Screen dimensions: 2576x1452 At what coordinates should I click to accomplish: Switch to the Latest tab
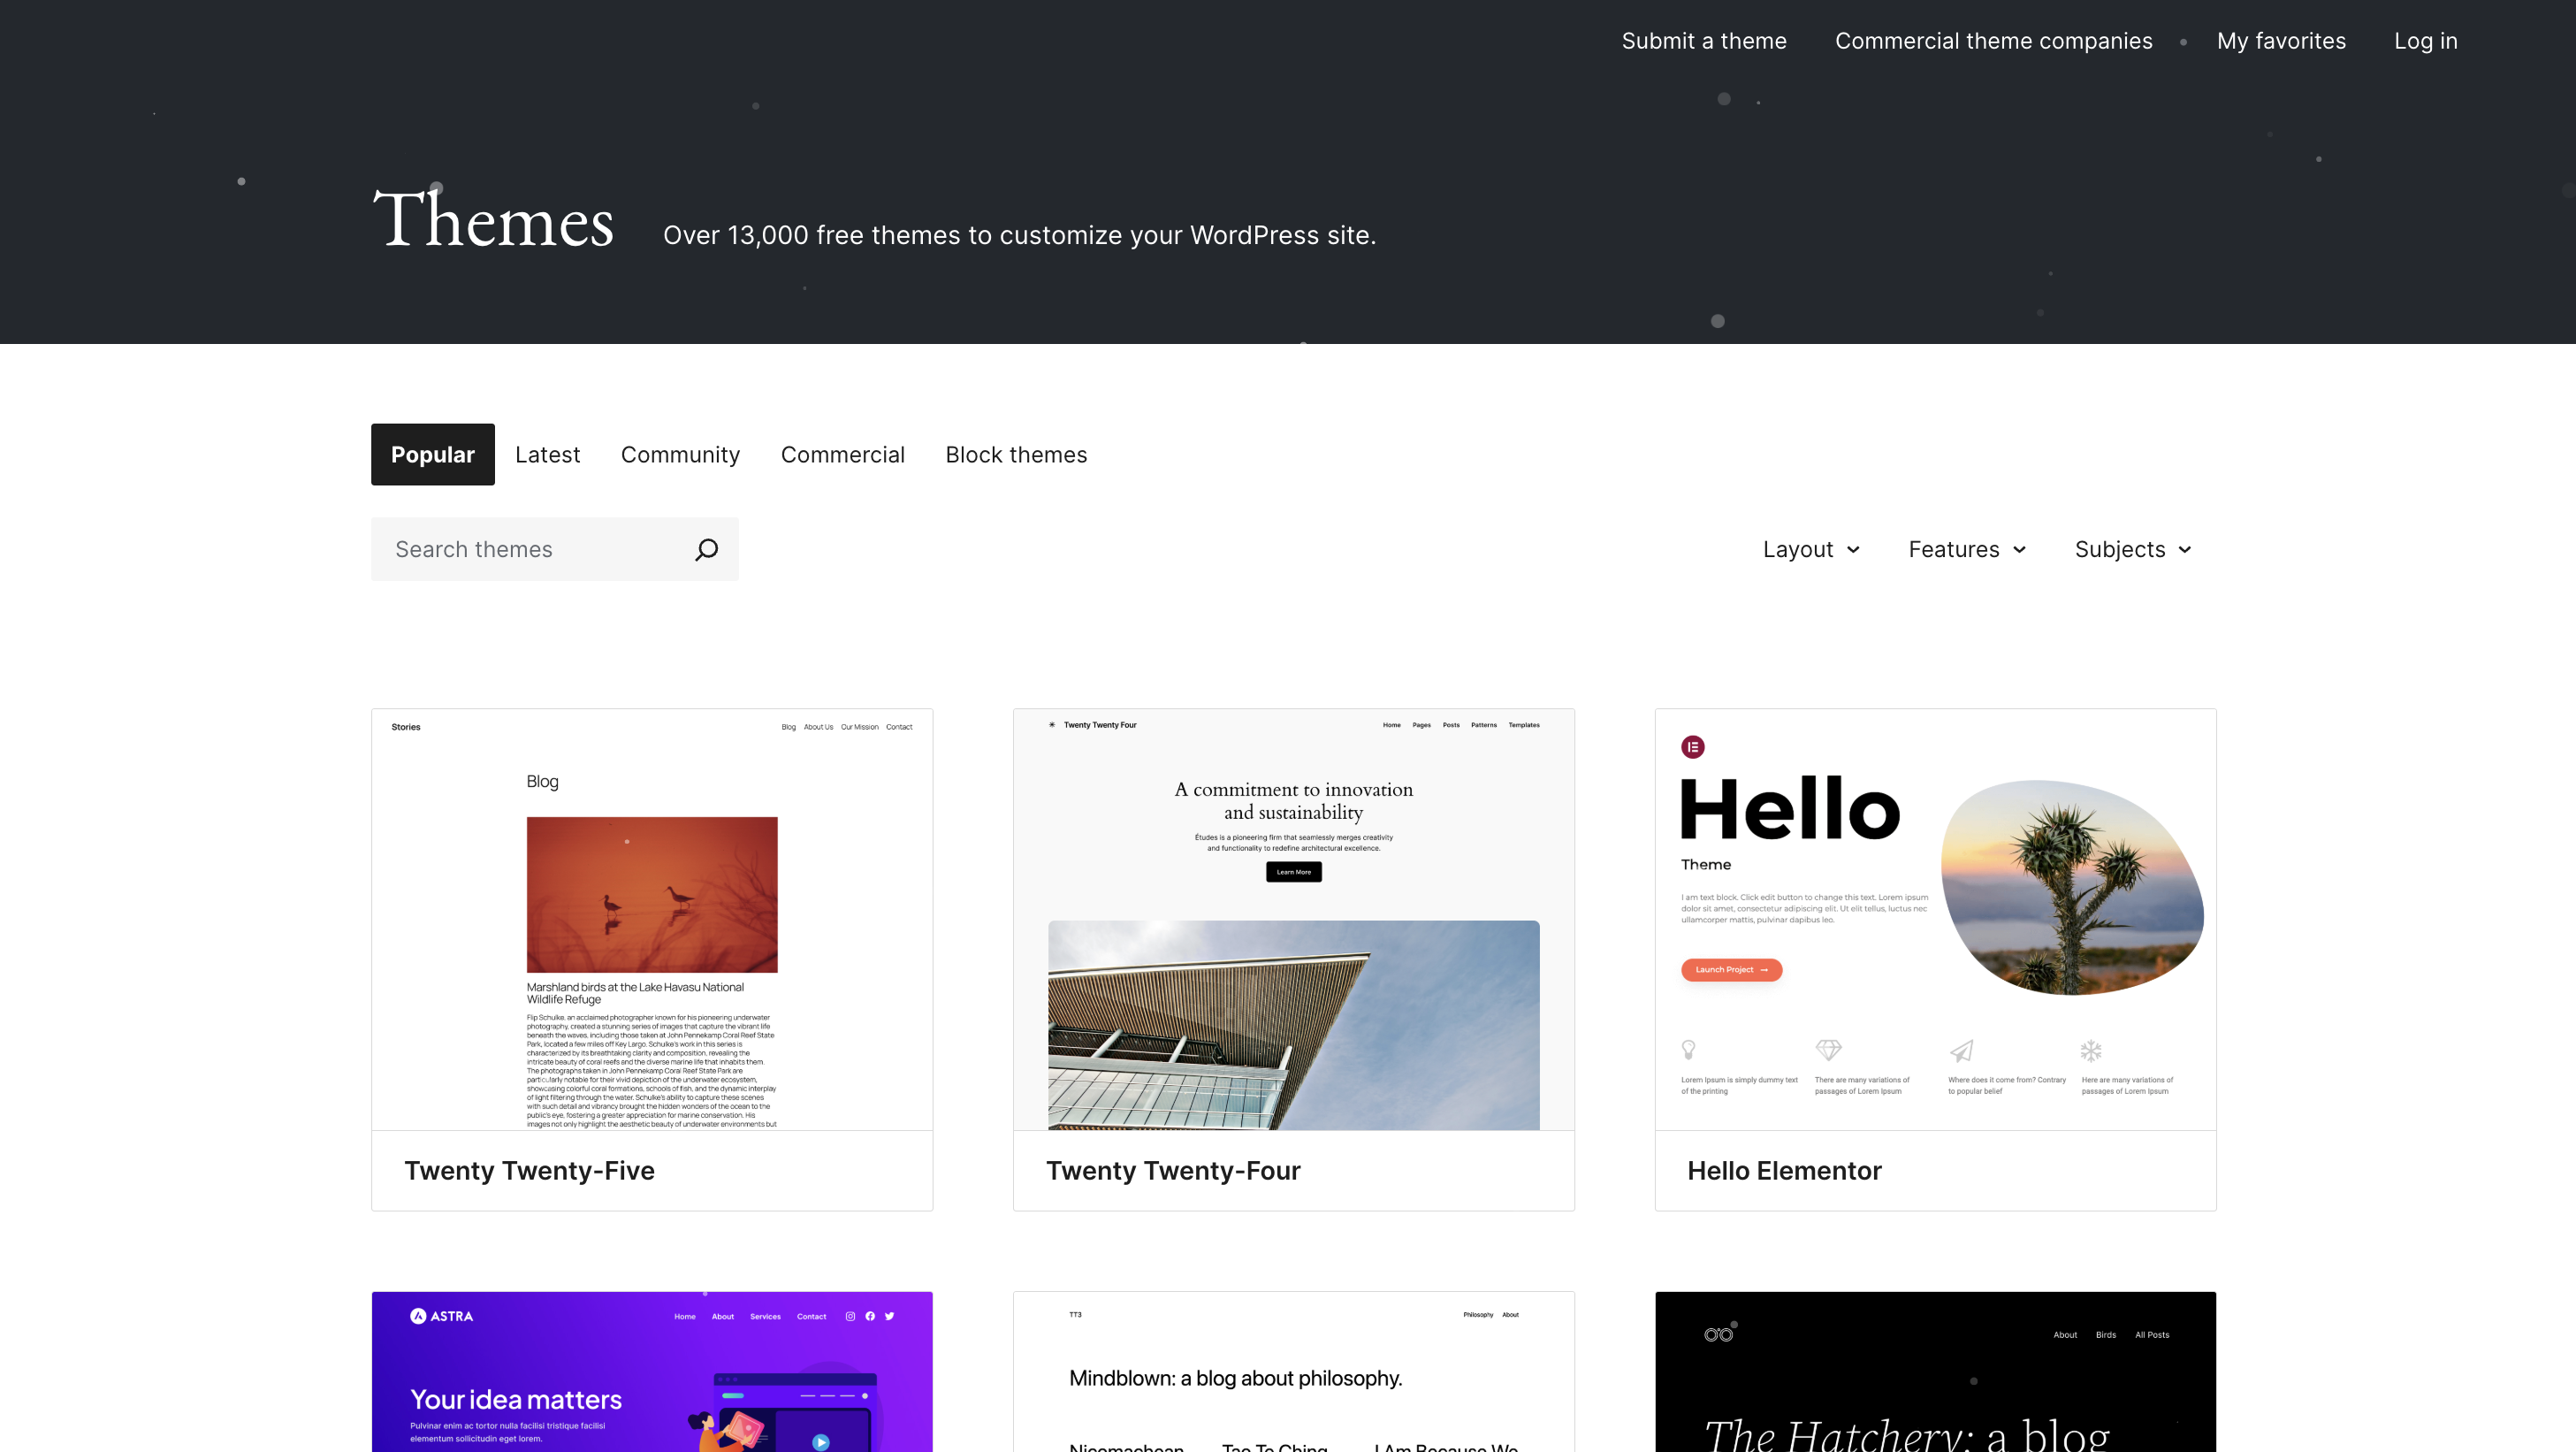(x=547, y=454)
